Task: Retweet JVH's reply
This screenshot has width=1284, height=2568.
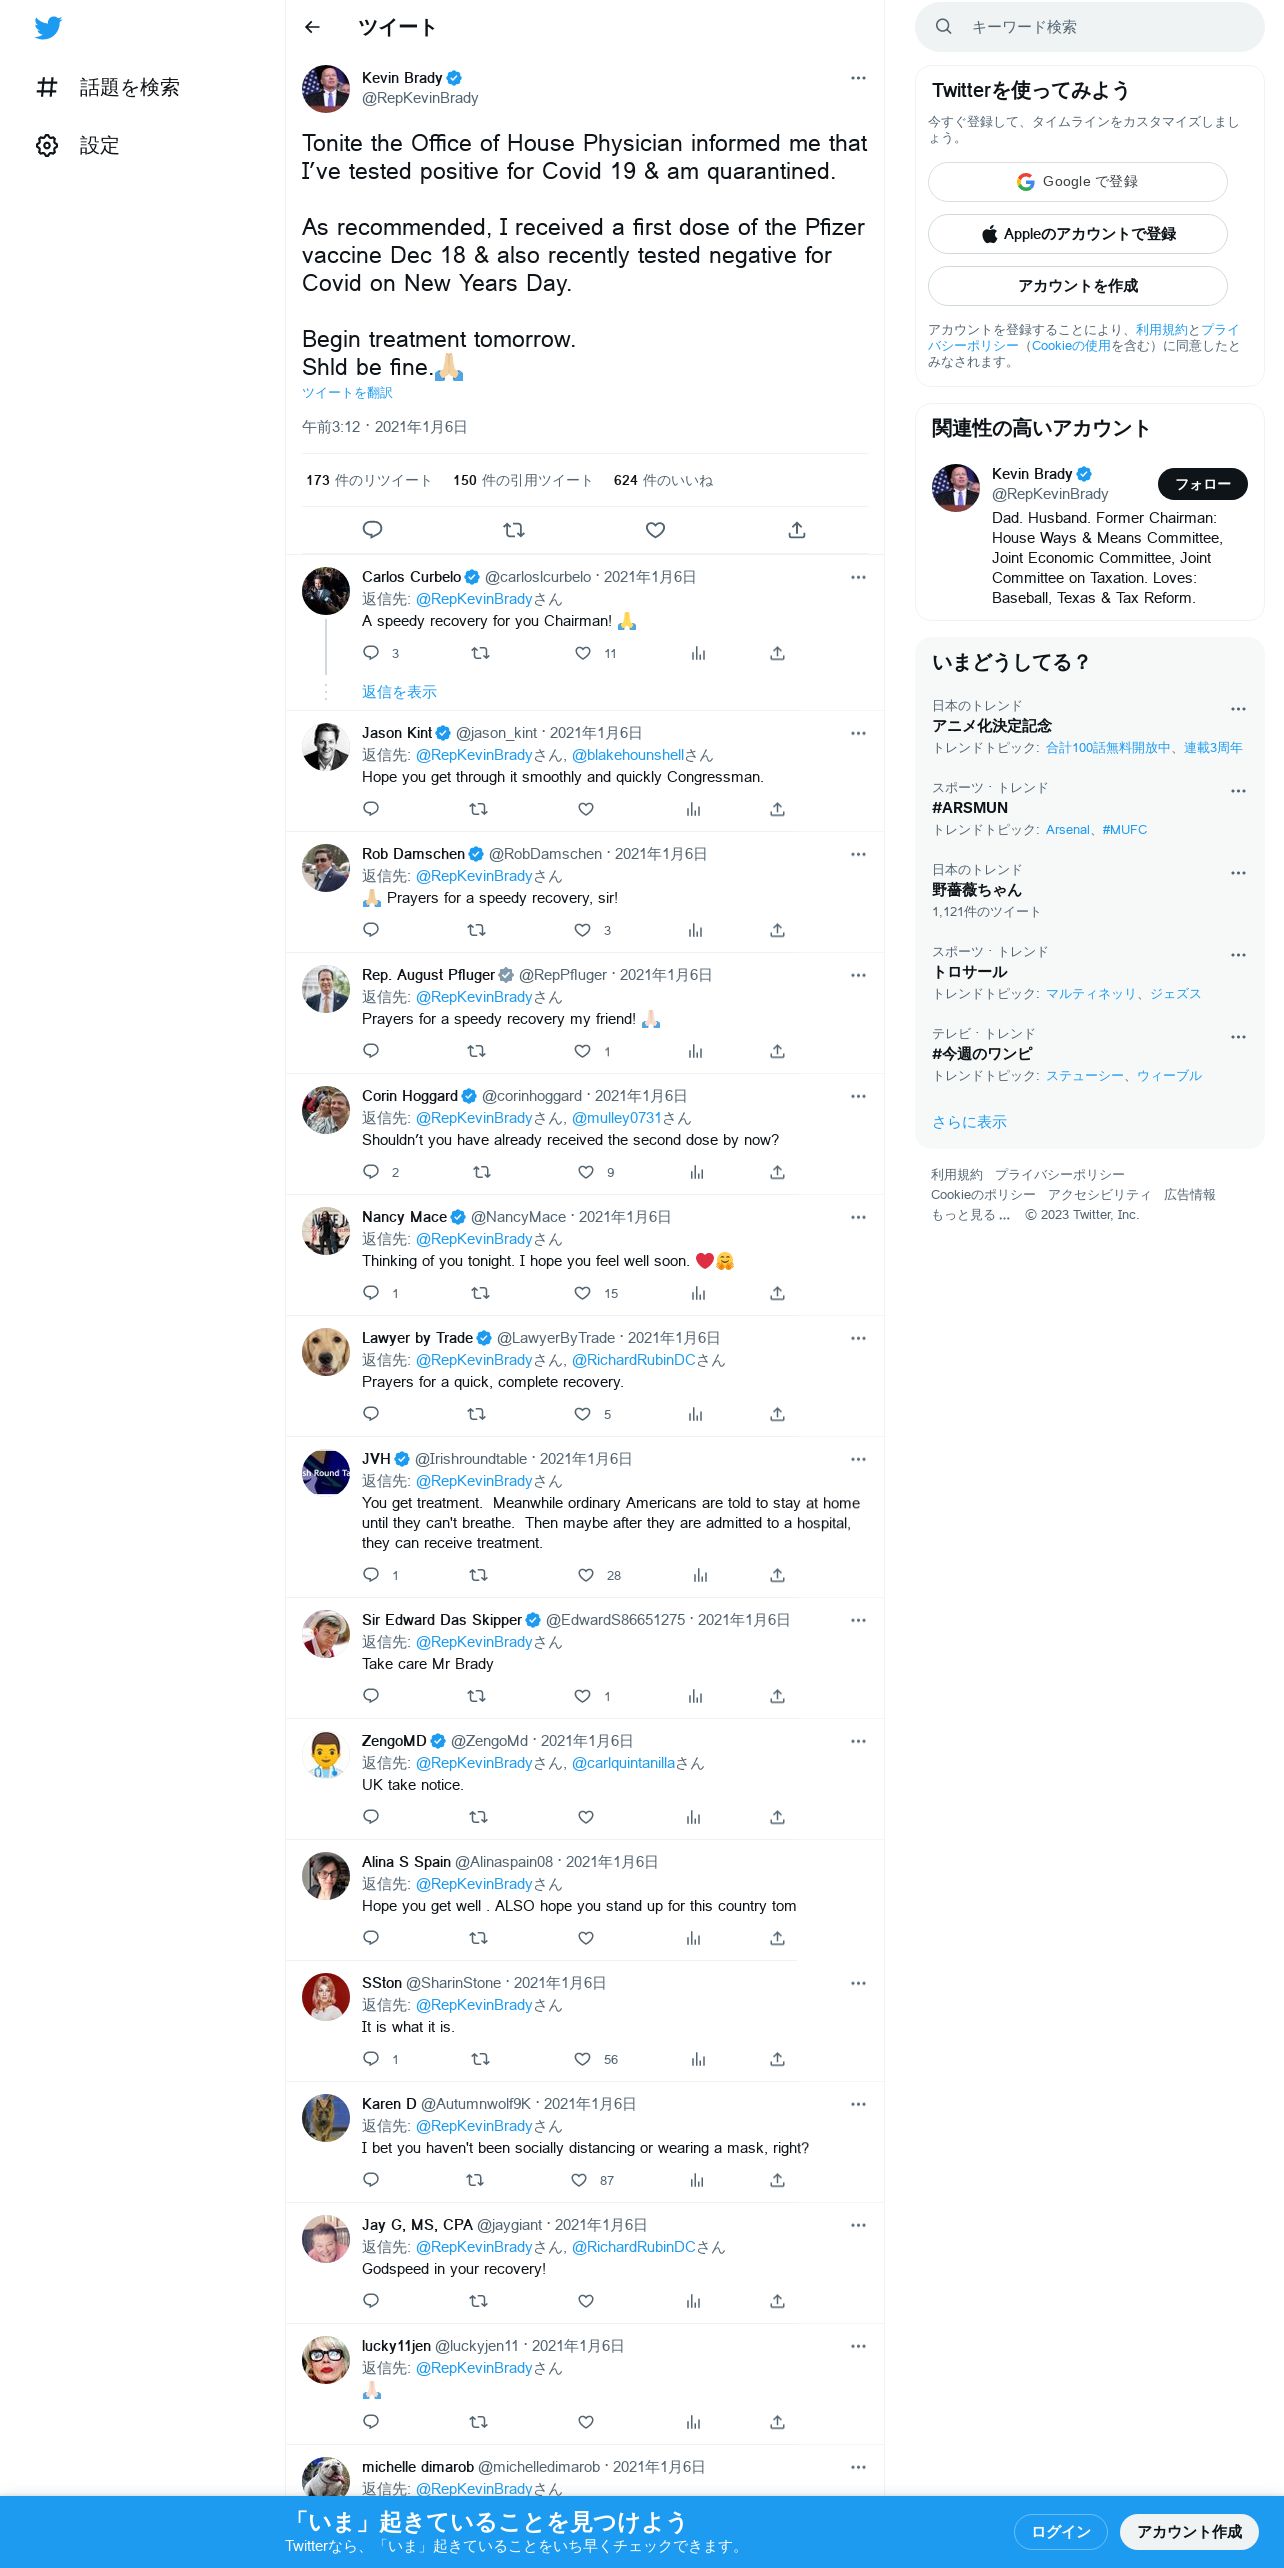Action: coord(478,1575)
